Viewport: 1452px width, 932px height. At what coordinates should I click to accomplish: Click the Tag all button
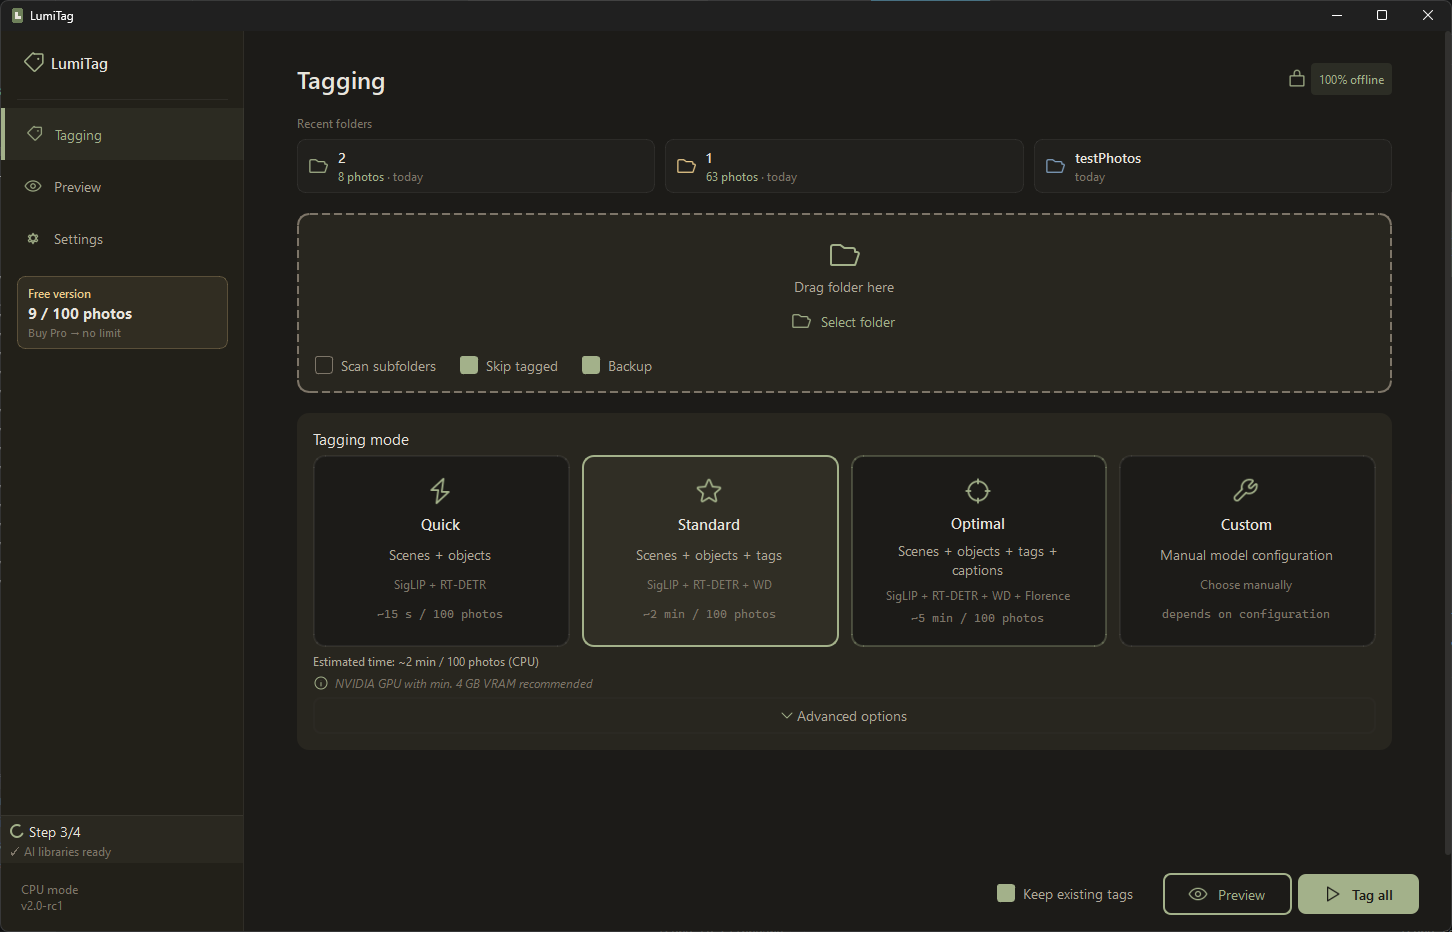pos(1358,894)
